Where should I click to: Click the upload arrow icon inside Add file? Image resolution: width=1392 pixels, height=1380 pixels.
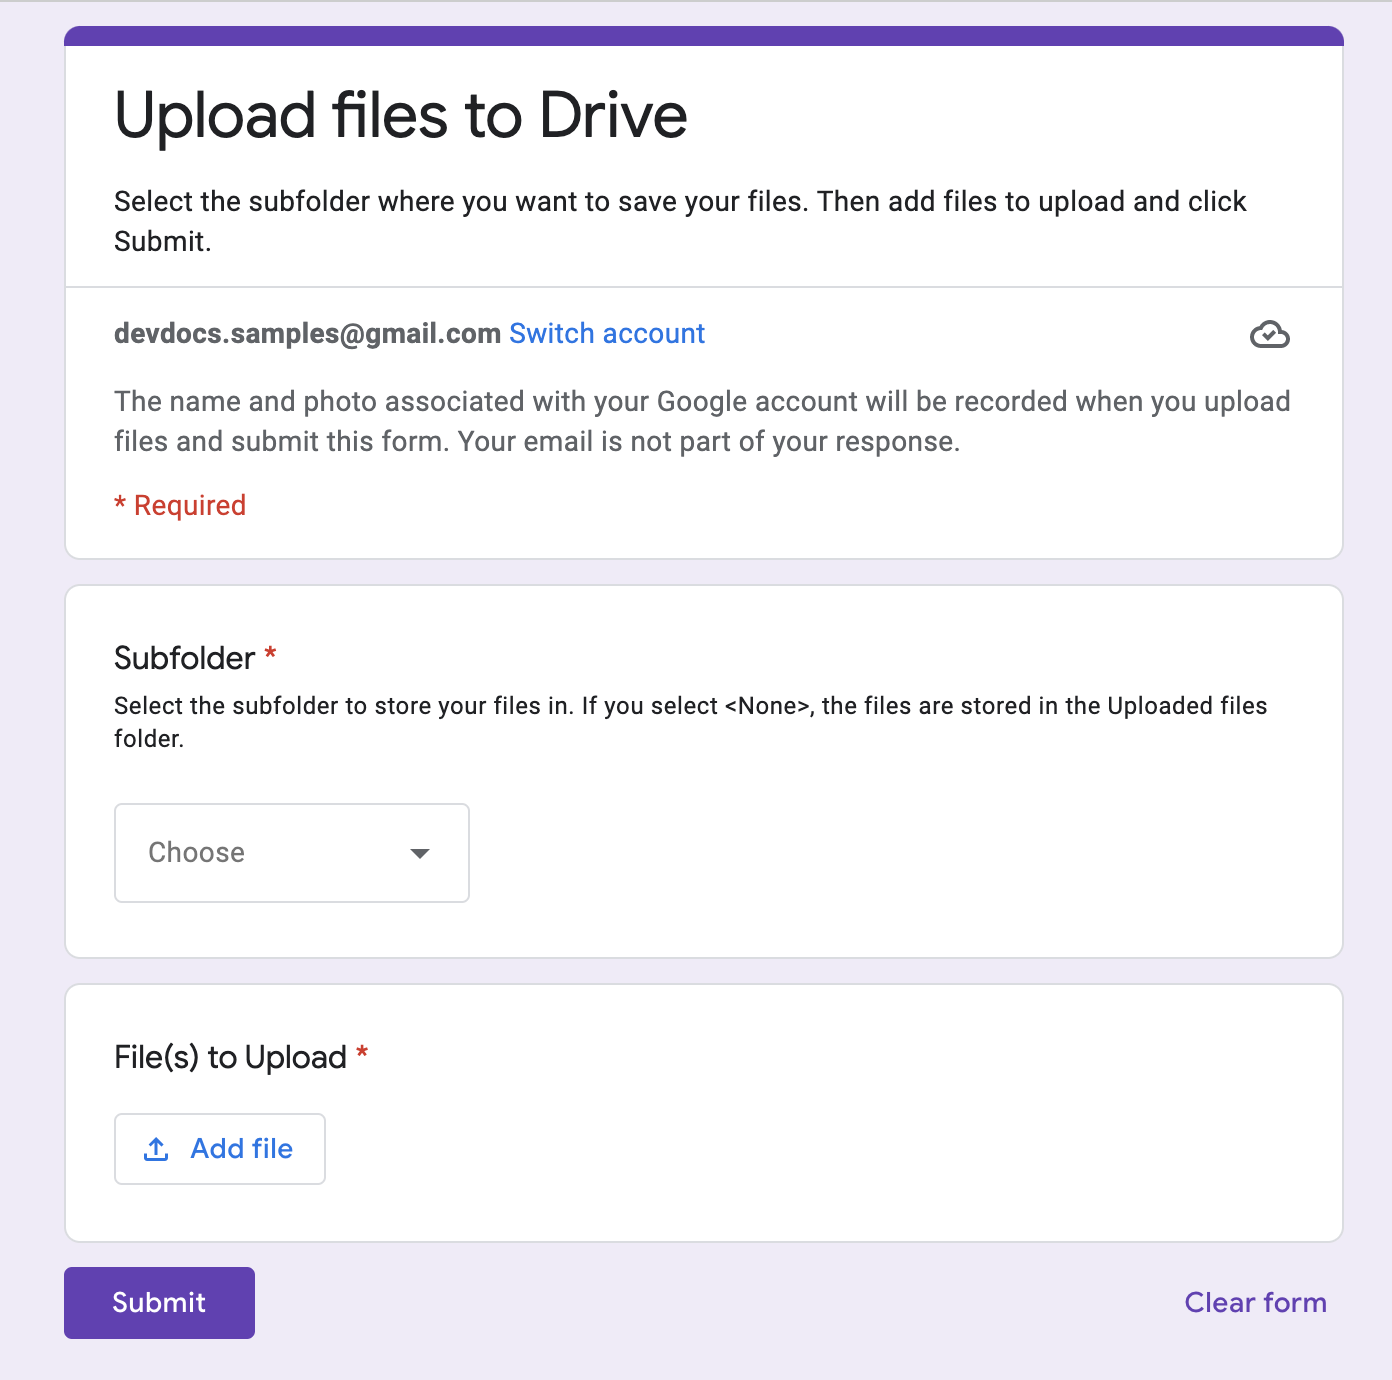[x=157, y=1149]
